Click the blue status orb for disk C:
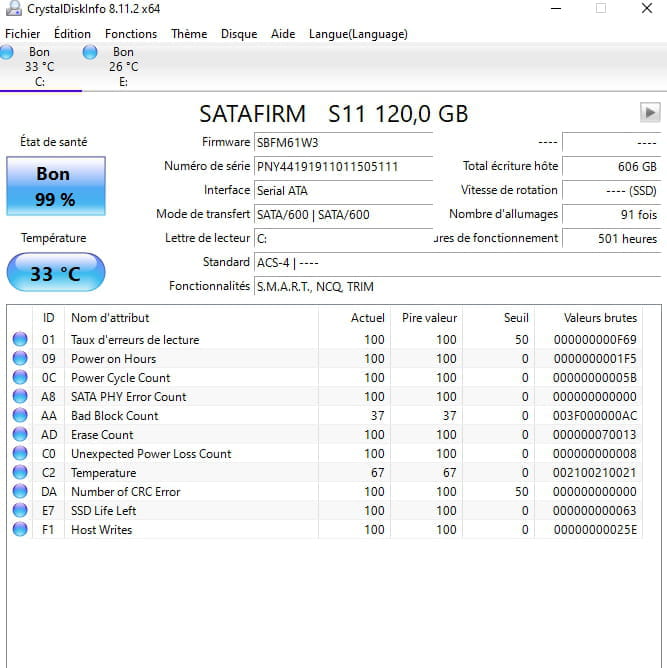The height and width of the screenshot is (668, 667). (6, 52)
